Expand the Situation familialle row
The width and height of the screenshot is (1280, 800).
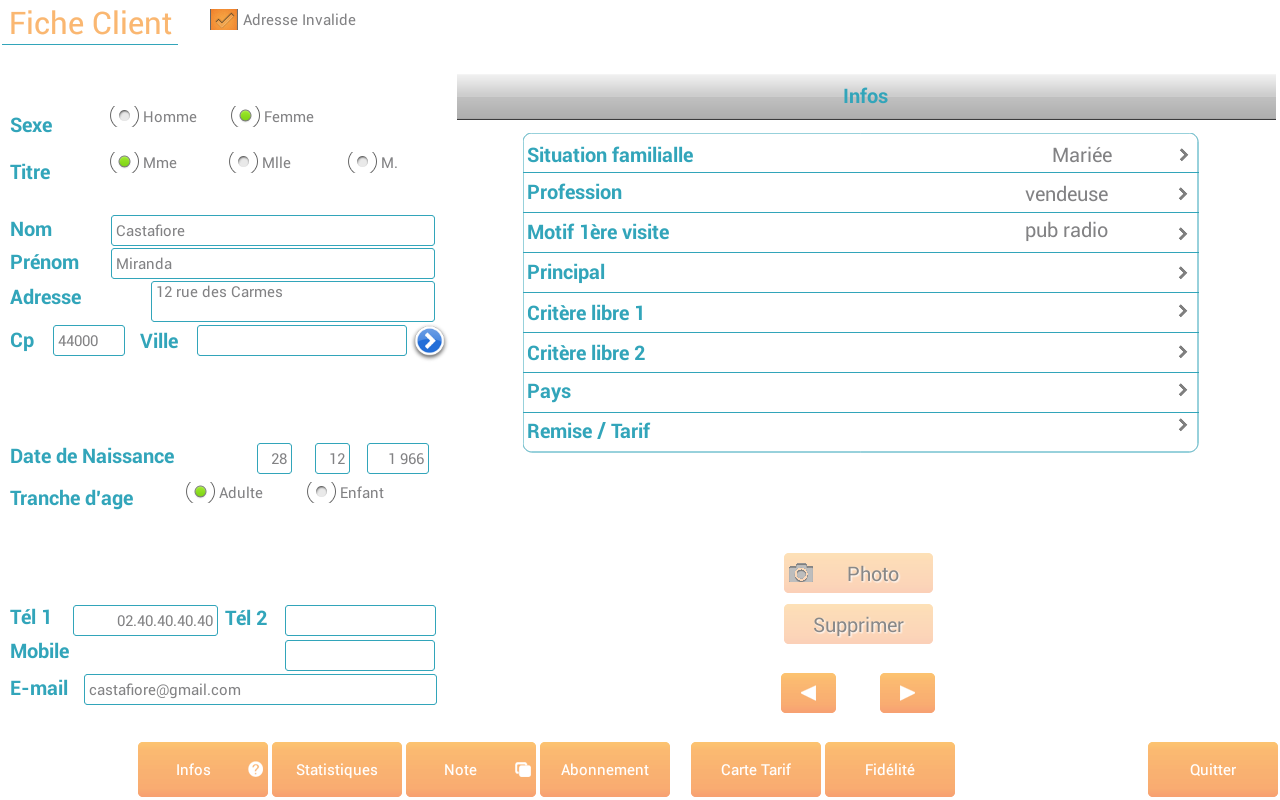tap(860, 153)
